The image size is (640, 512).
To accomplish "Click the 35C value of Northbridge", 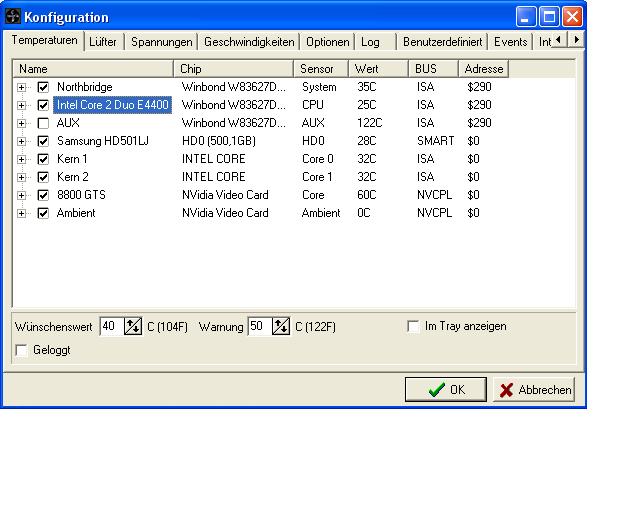I will point(367,87).
